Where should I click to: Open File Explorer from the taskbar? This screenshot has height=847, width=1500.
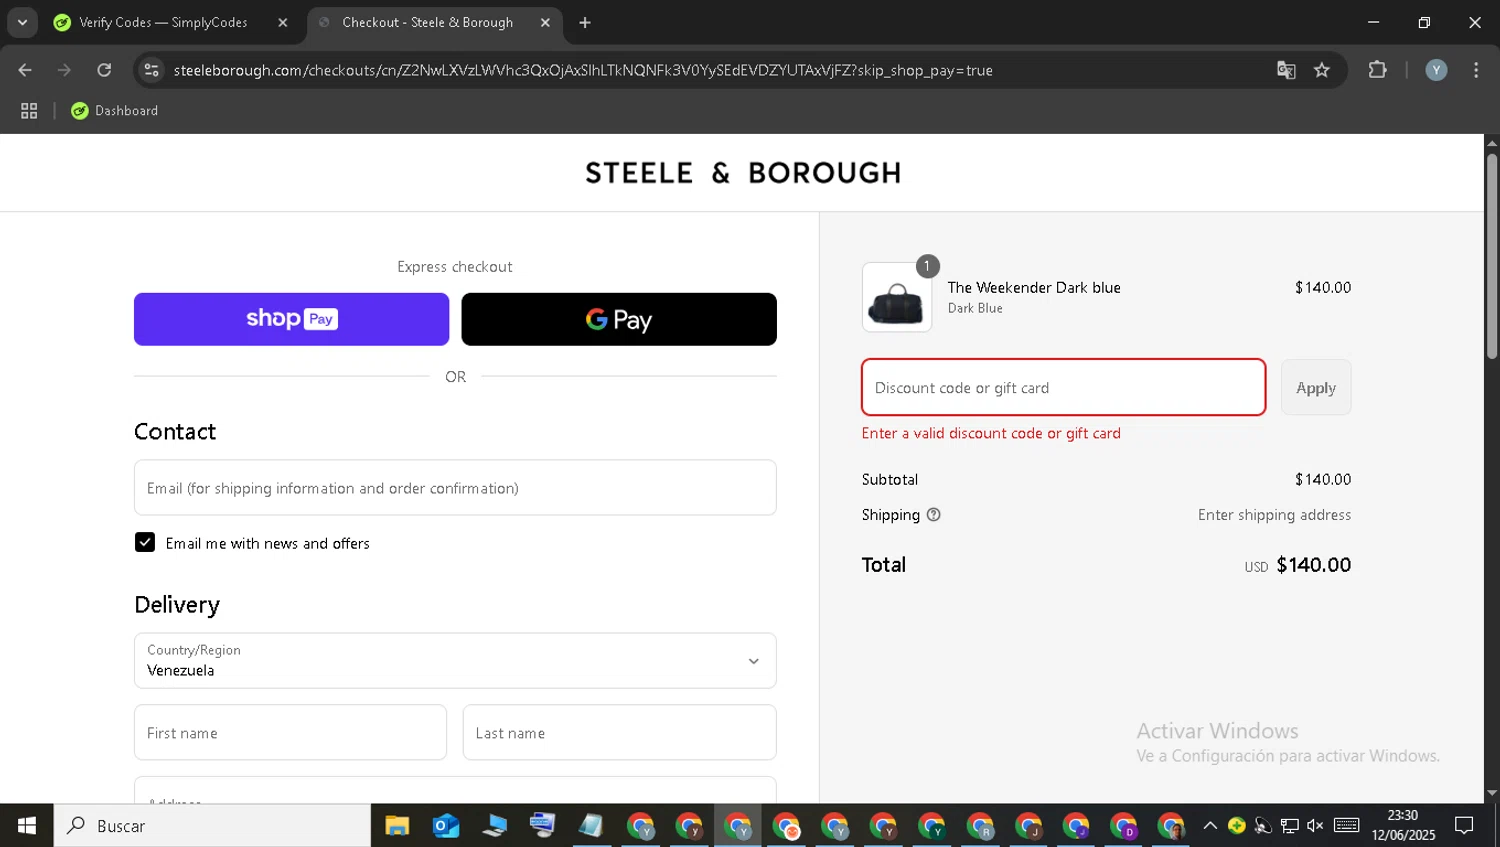397,826
